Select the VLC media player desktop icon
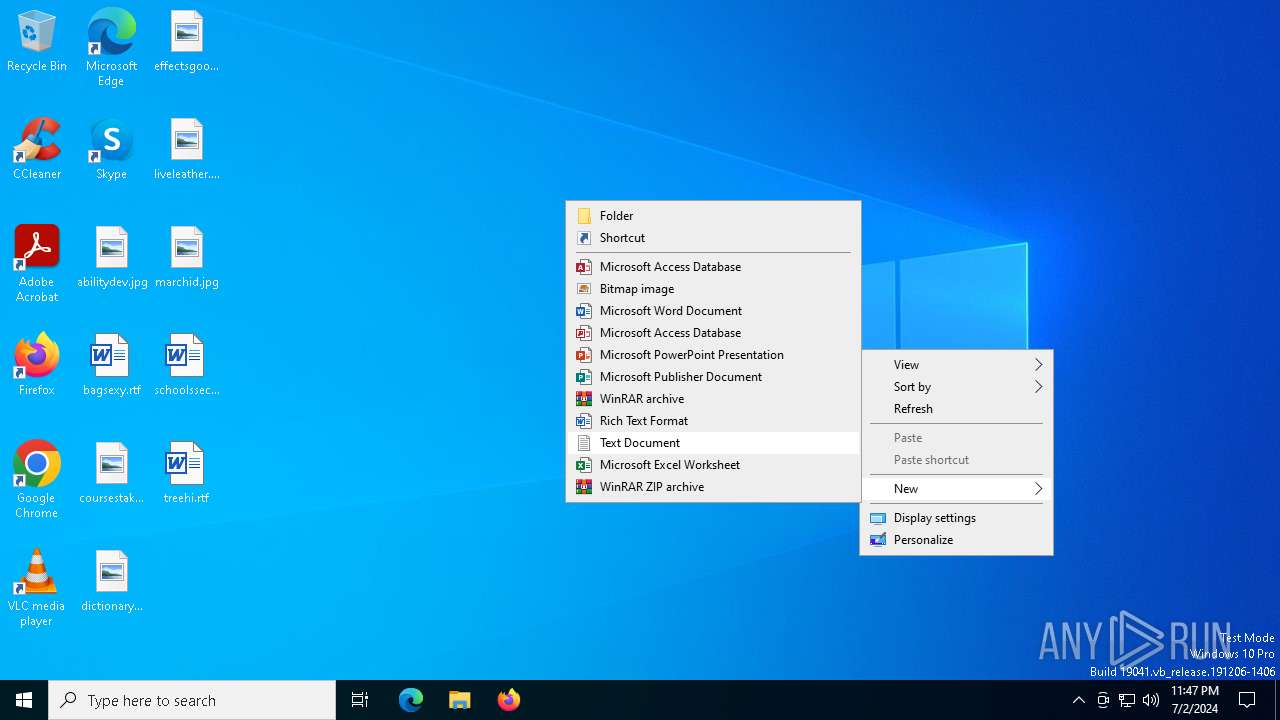Screen dimensions: 1280x720 (37, 588)
